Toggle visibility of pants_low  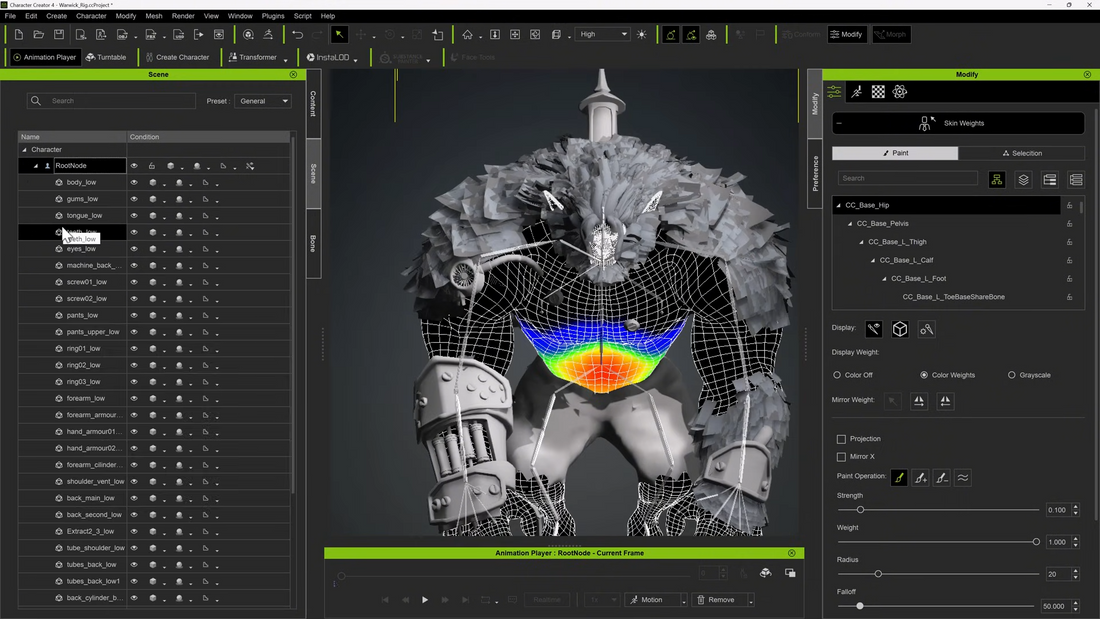[x=134, y=316]
